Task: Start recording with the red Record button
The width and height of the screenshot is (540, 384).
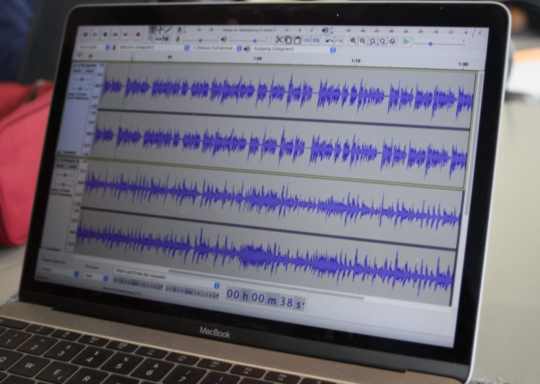Action: [x=138, y=34]
